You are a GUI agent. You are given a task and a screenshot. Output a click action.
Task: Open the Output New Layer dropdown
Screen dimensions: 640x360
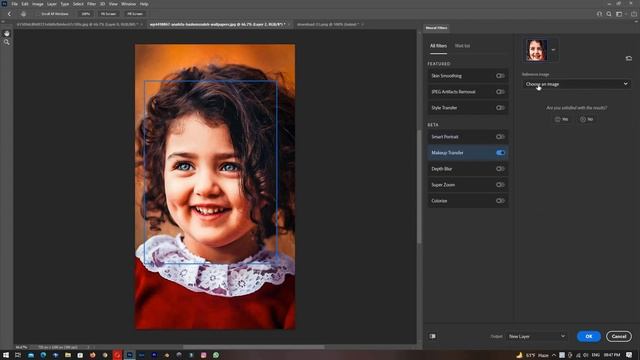coord(537,336)
